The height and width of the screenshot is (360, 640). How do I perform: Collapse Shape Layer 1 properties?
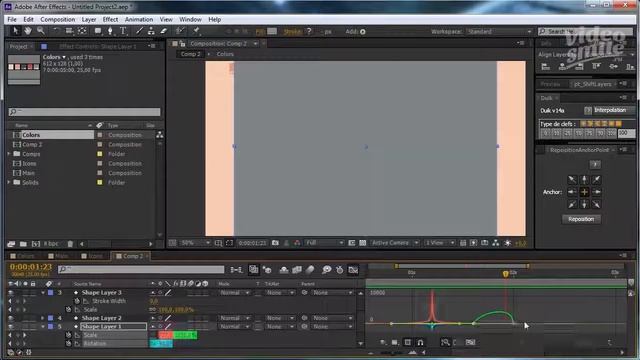[x=42, y=327]
